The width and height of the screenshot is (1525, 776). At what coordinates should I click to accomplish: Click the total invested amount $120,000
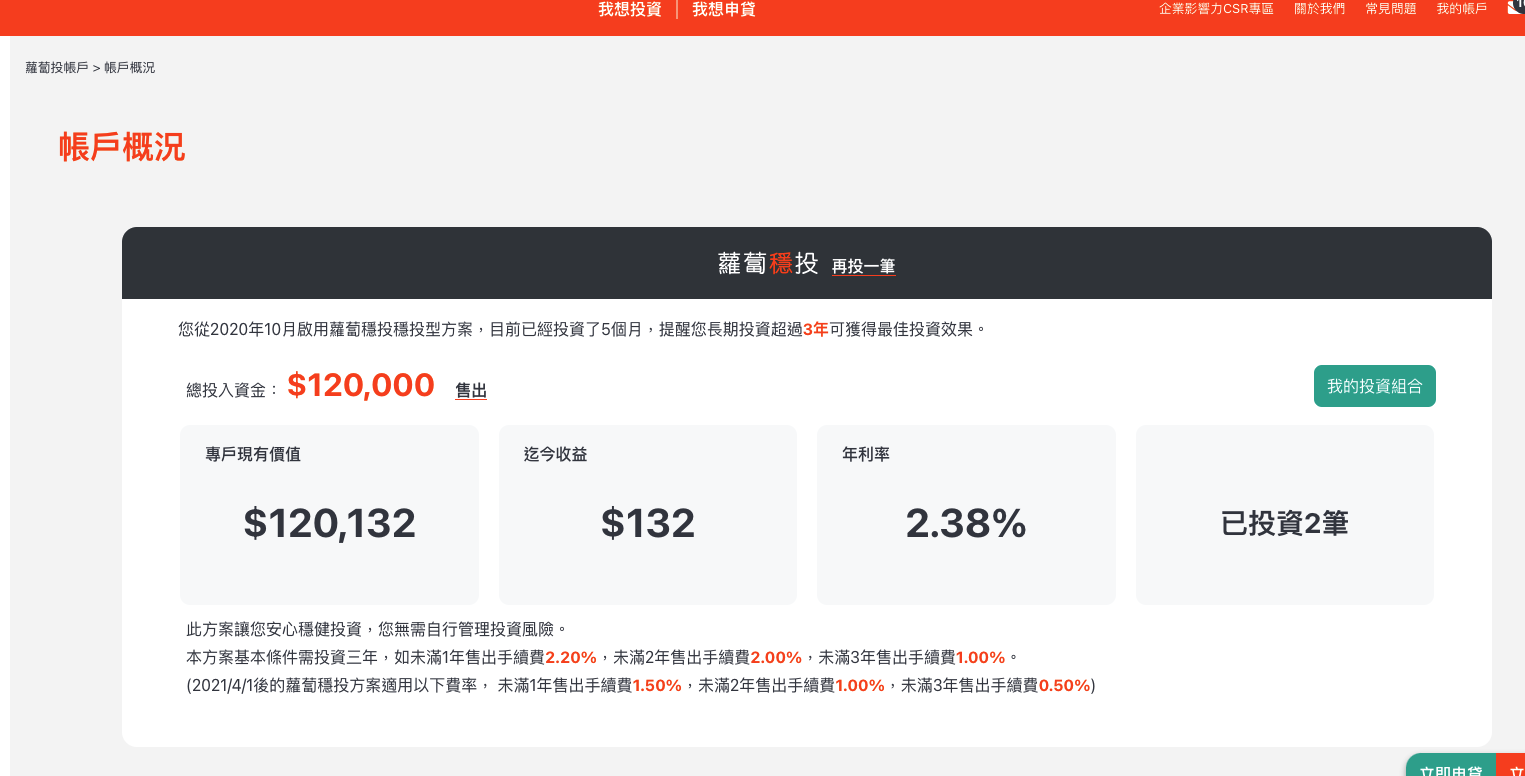click(361, 385)
